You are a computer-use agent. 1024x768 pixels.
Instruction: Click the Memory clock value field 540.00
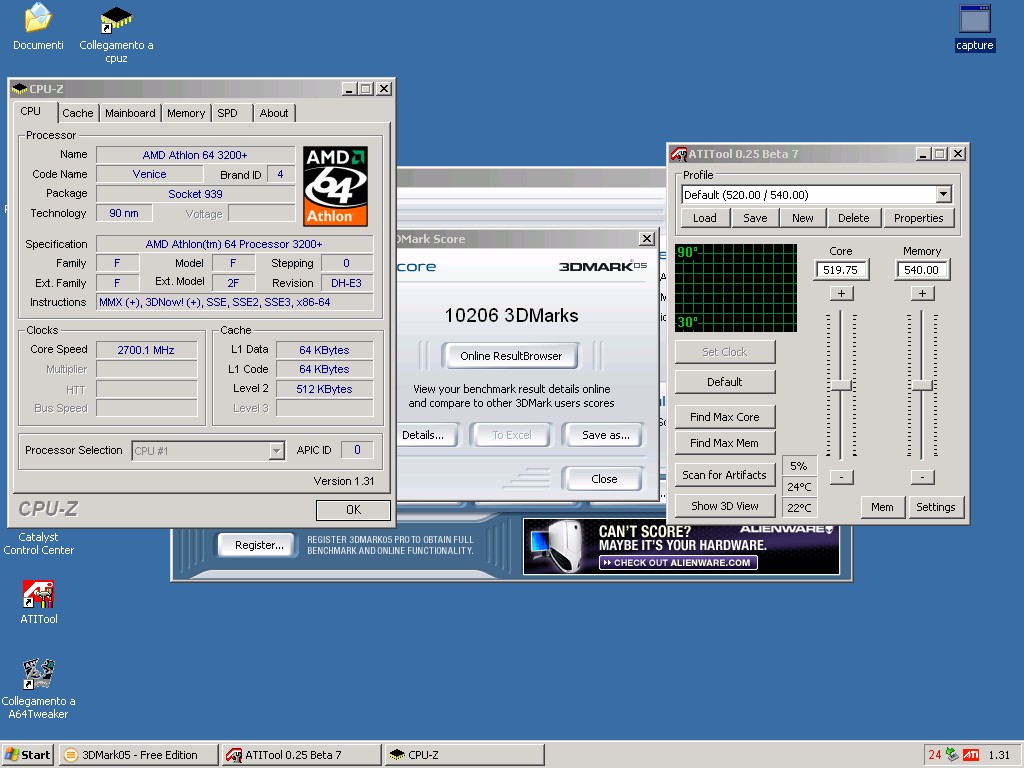pos(921,270)
